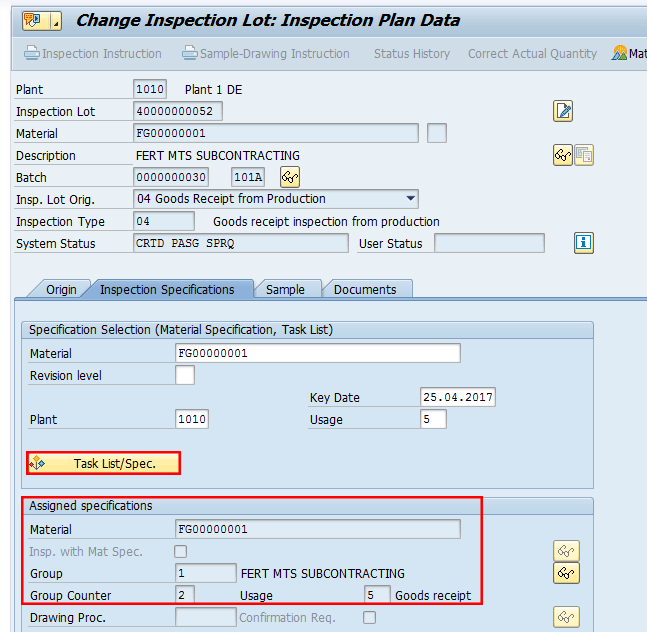Viewport: 647px width, 632px height.
Task: Click the Key Date input field
Action: tap(457, 397)
